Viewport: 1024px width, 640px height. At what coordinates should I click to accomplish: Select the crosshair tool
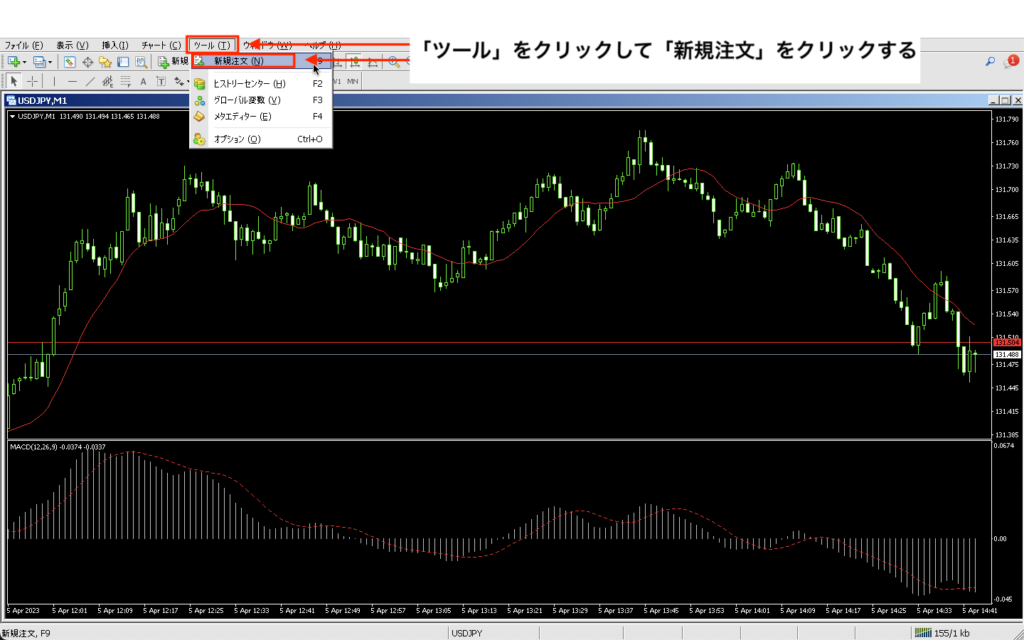pos(32,82)
